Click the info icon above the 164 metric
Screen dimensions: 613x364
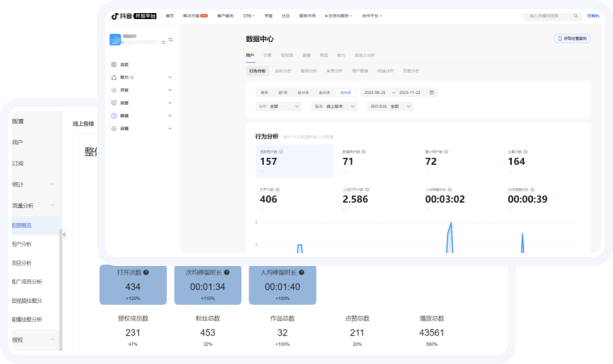pyautogui.click(x=525, y=152)
